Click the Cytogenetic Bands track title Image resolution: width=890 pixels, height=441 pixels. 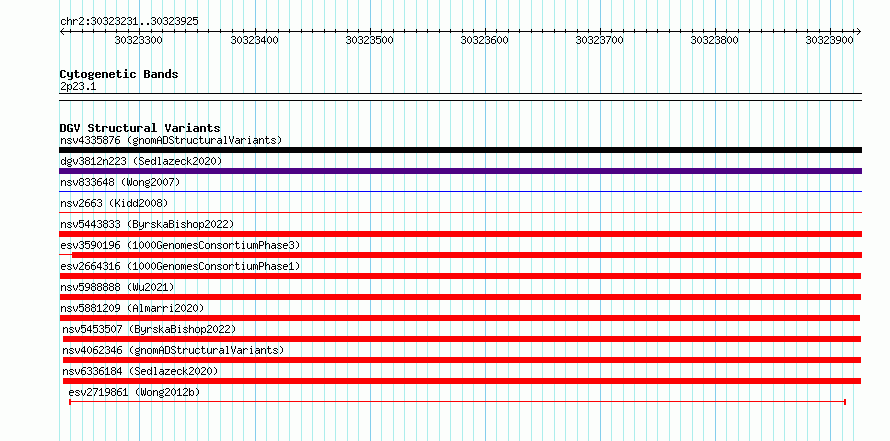(x=119, y=74)
